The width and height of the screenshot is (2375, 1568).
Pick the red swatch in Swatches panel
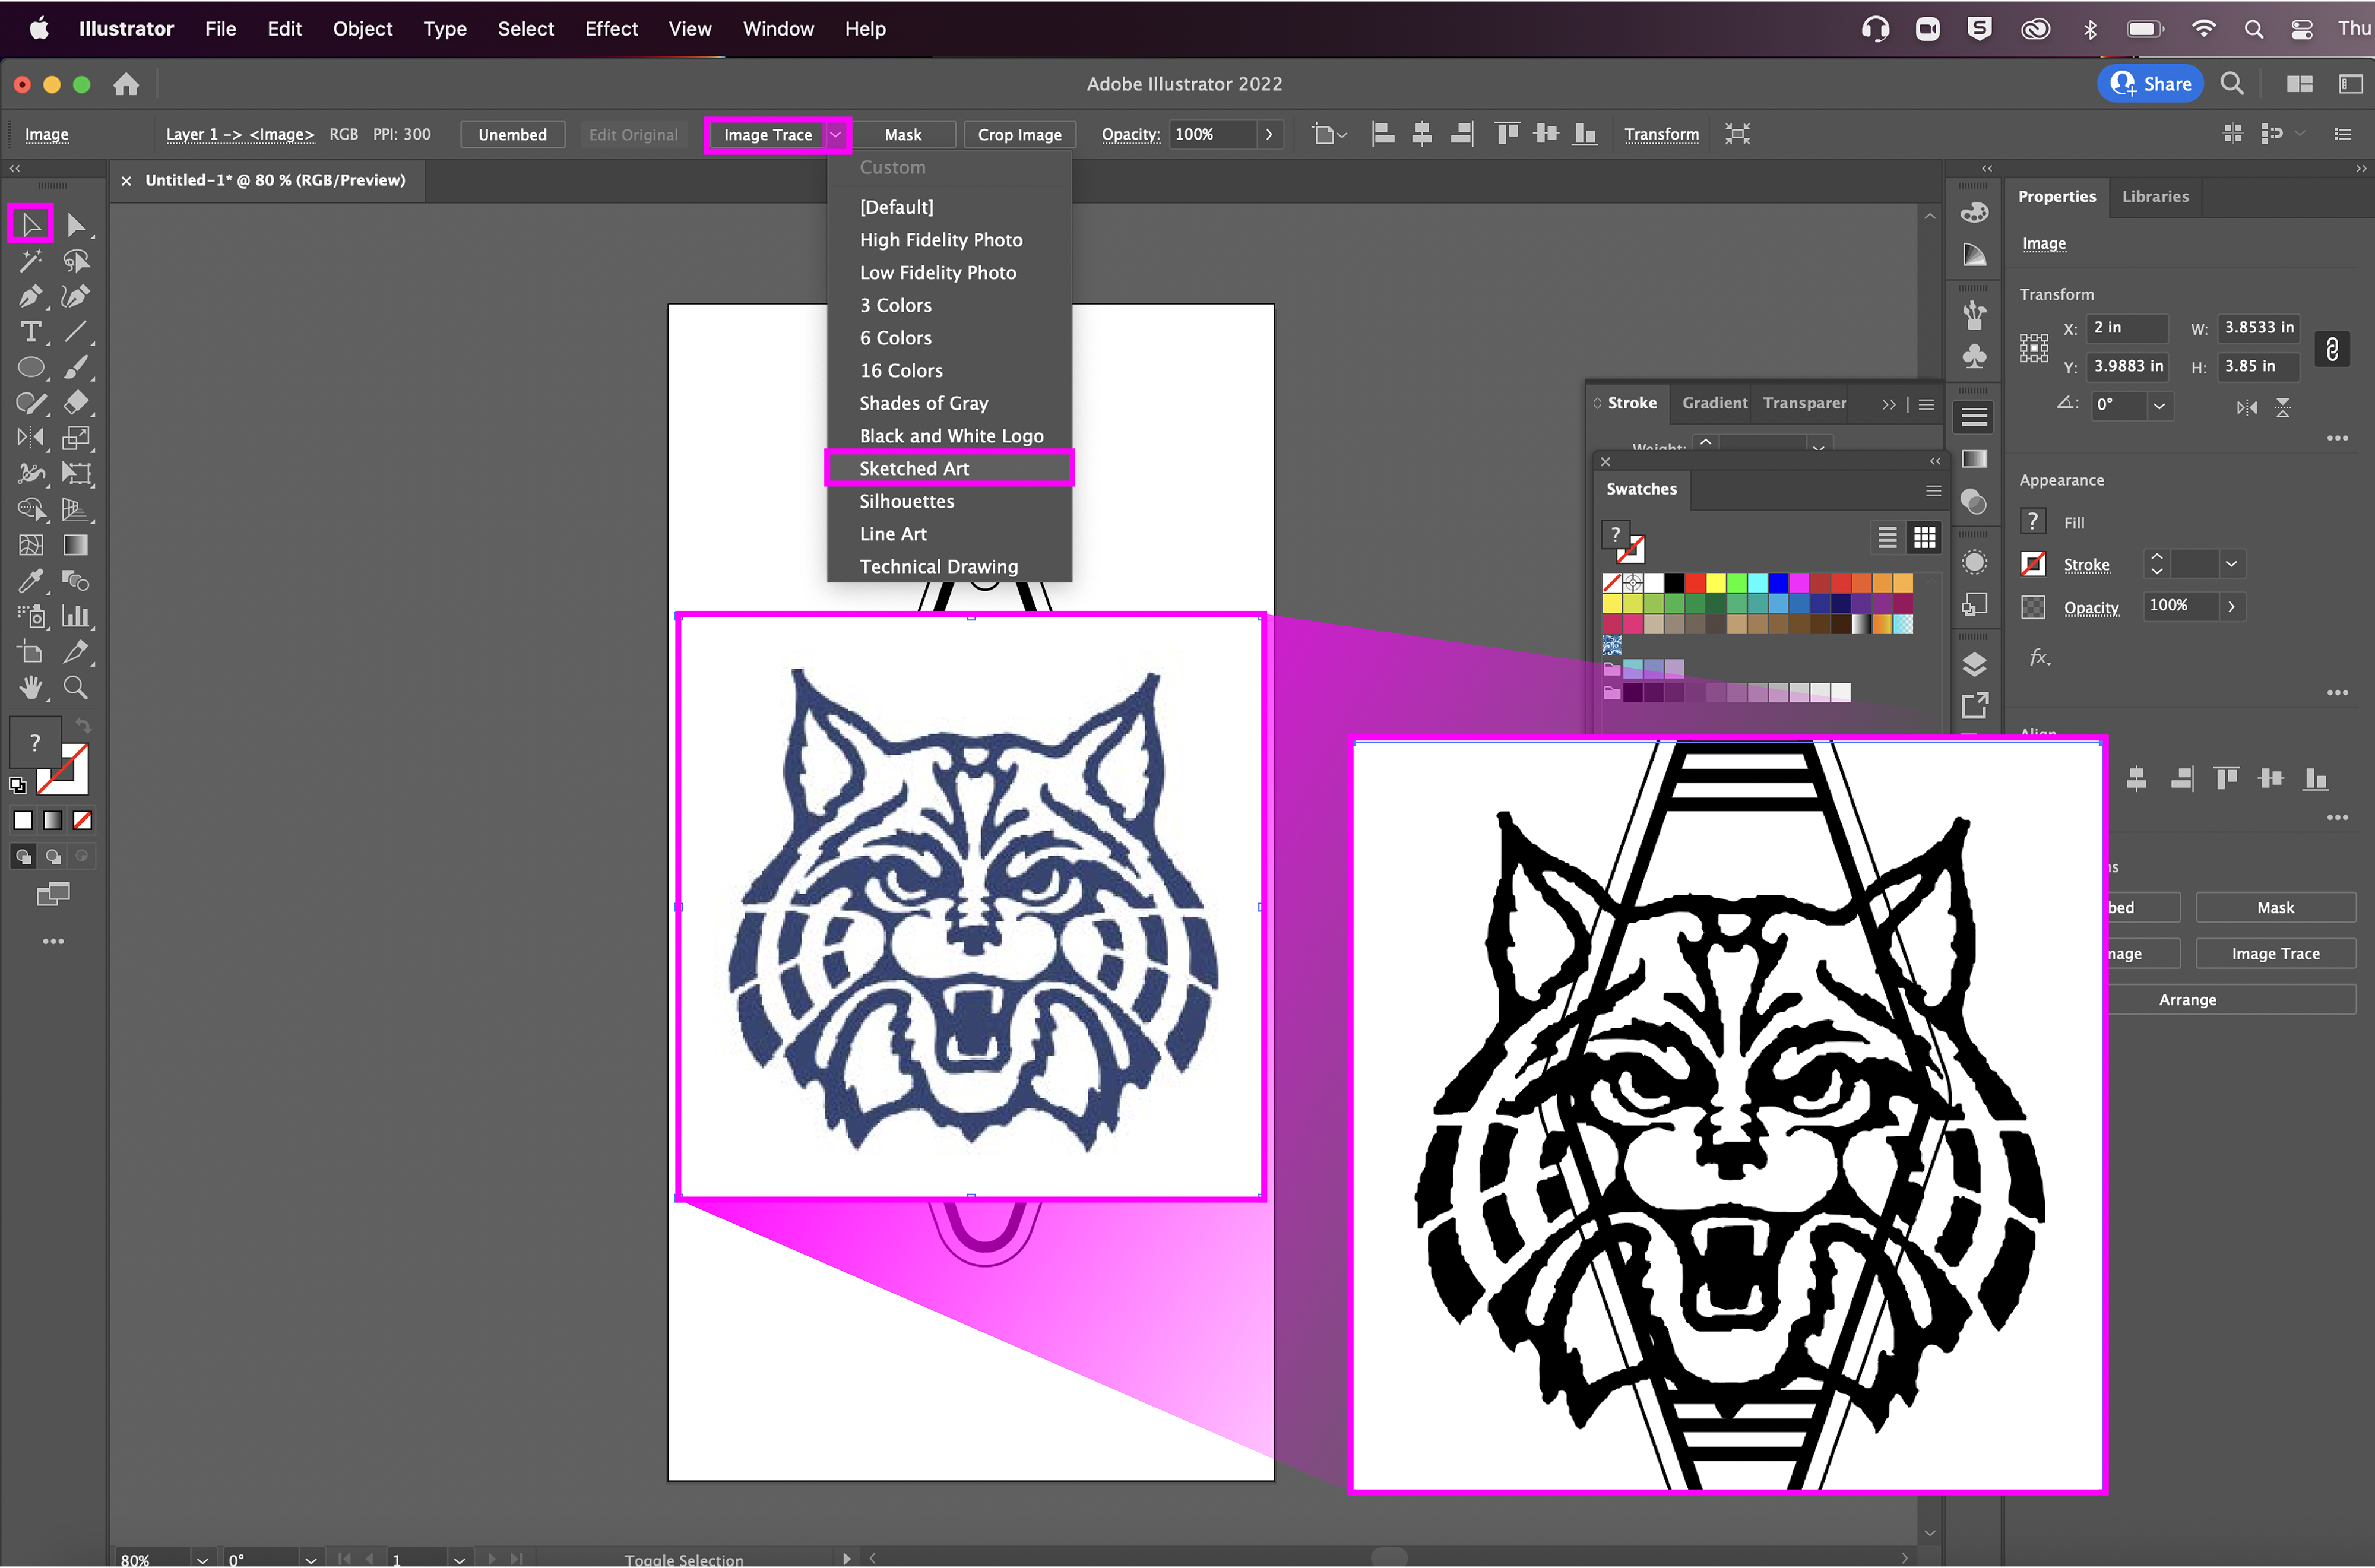(x=1695, y=582)
